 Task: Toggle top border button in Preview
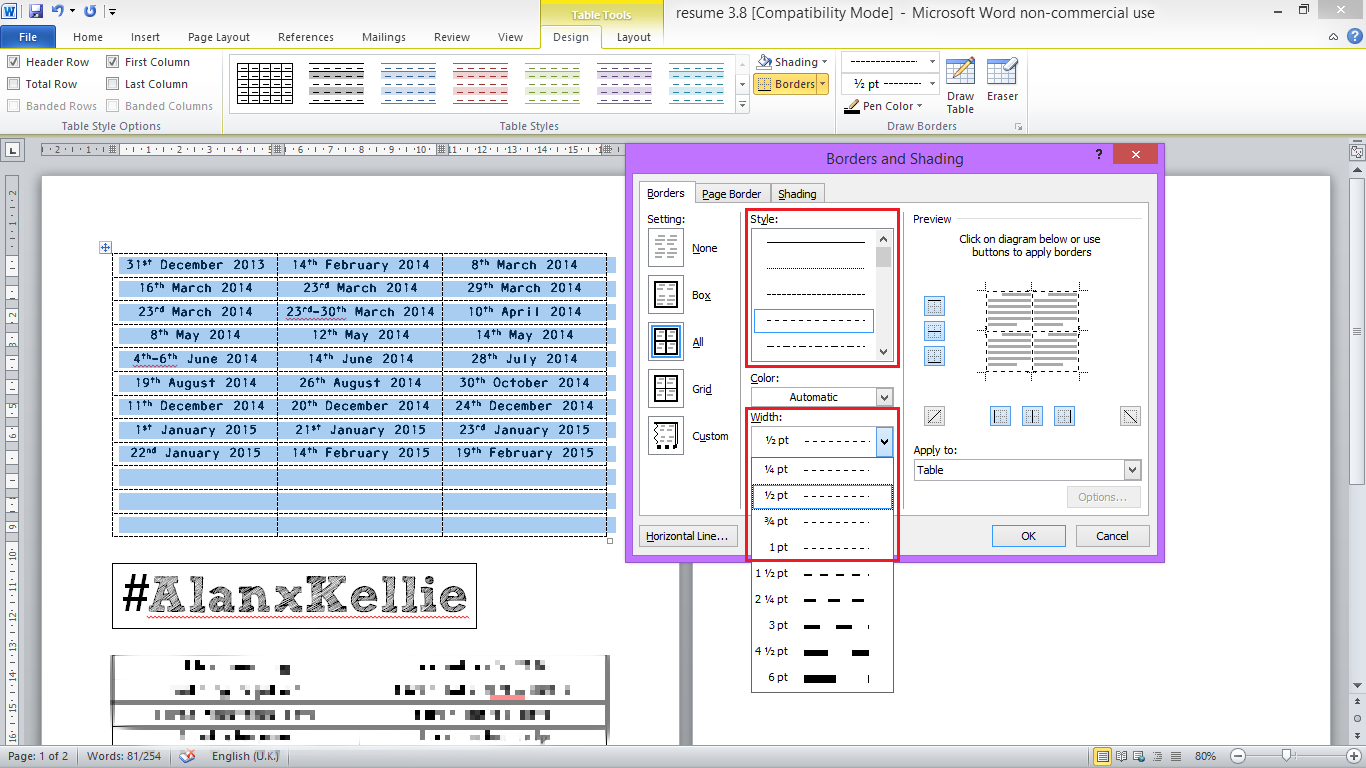point(935,306)
